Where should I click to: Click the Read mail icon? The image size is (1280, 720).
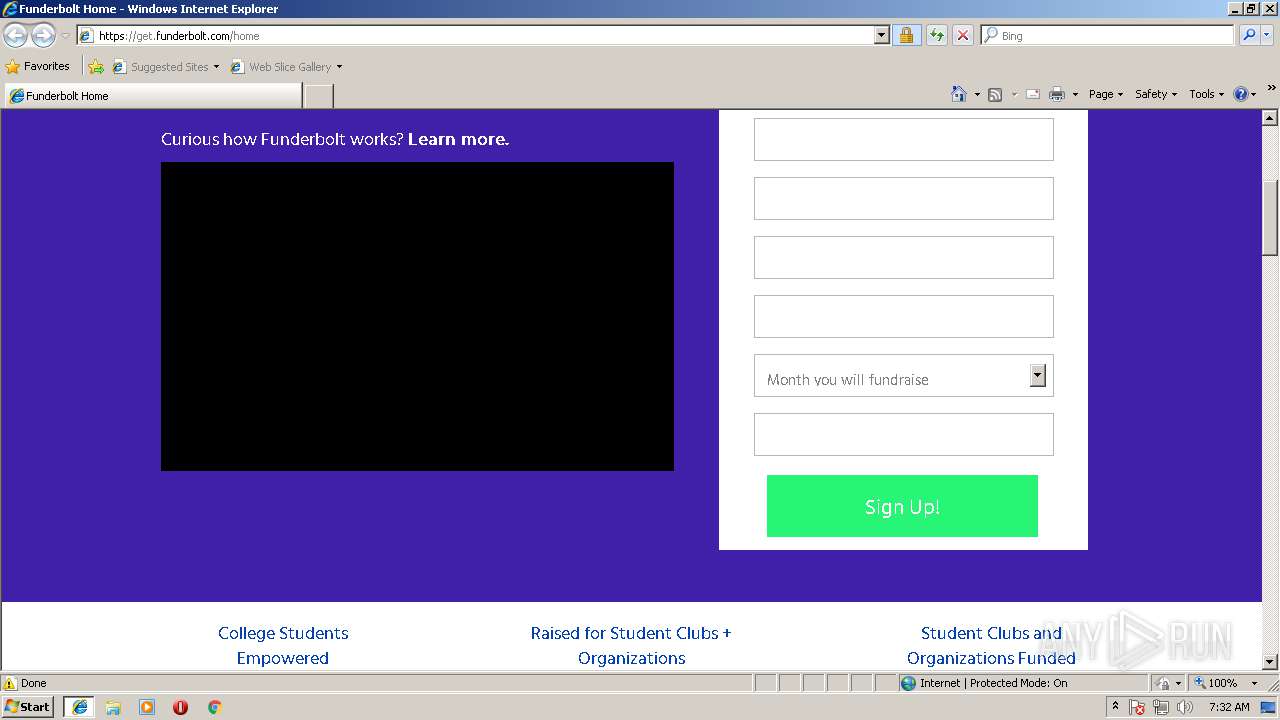[x=1033, y=94]
